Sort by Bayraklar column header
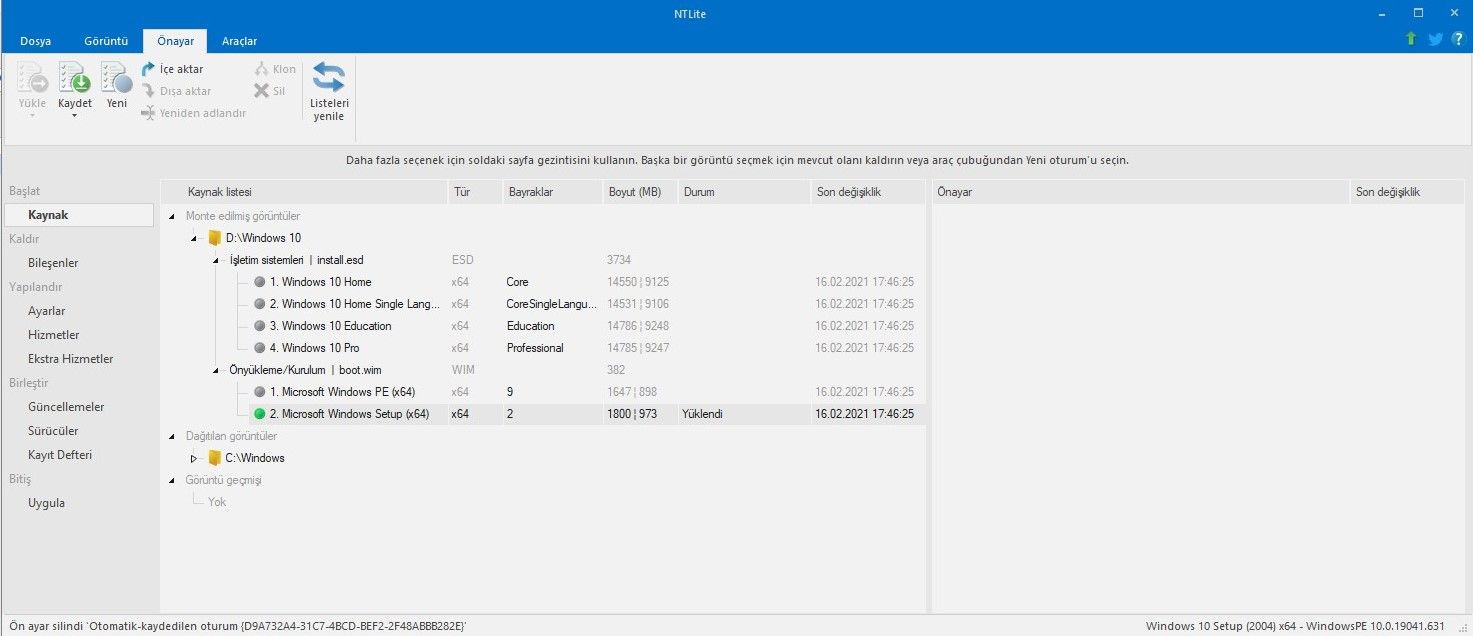 click(551, 192)
